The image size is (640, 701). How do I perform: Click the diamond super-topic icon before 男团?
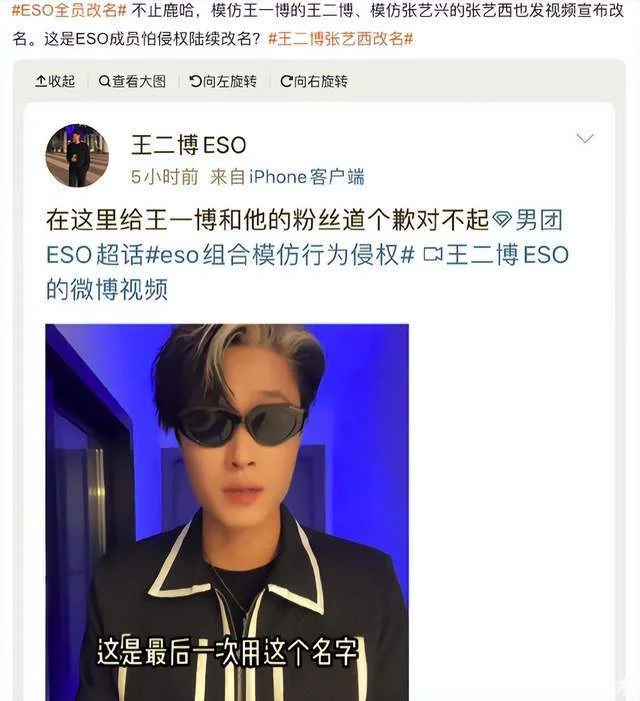pos(501,220)
